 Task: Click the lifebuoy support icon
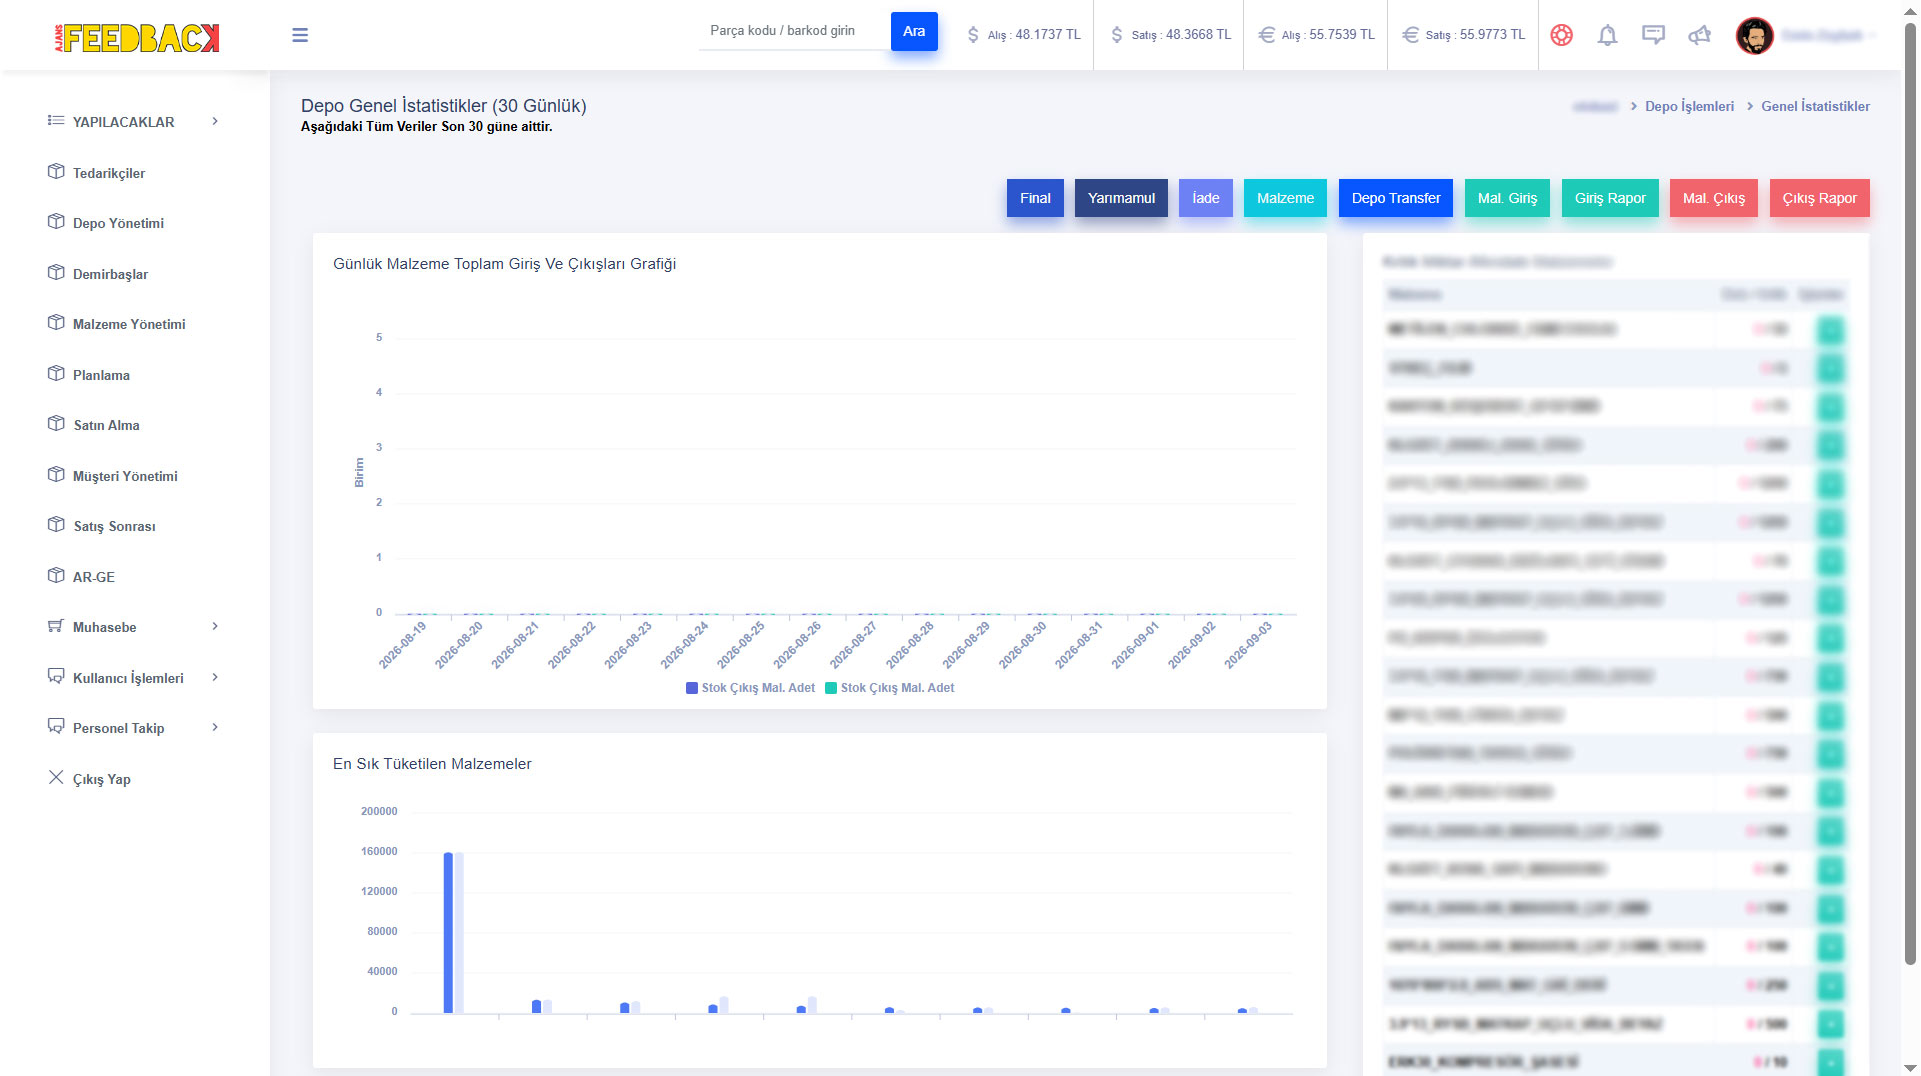pos(1561,35)
